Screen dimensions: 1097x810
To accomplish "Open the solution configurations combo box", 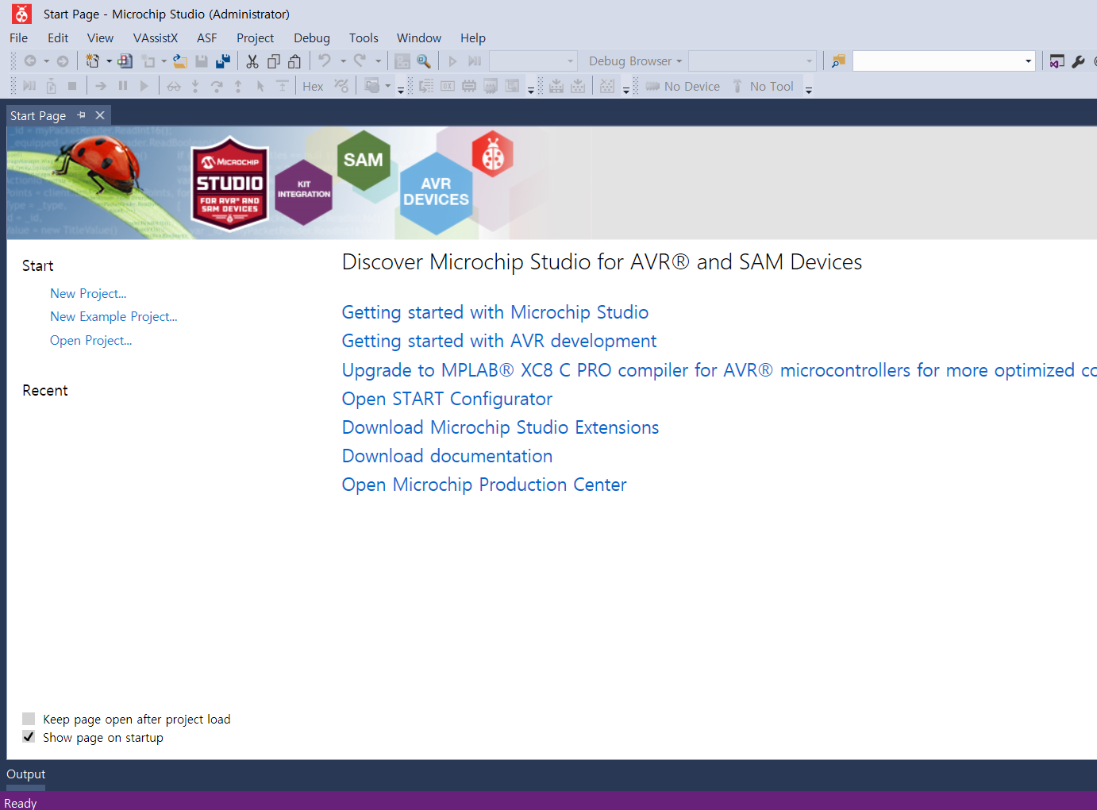I will [533, 61].
